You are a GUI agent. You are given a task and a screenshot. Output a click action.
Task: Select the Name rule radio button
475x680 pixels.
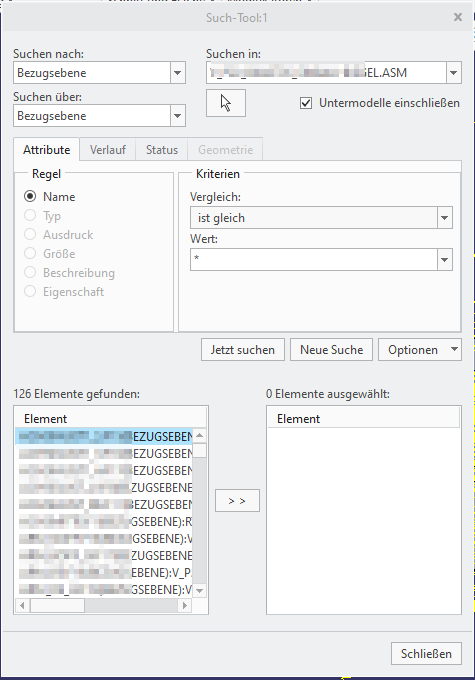[x=30, y=196]
